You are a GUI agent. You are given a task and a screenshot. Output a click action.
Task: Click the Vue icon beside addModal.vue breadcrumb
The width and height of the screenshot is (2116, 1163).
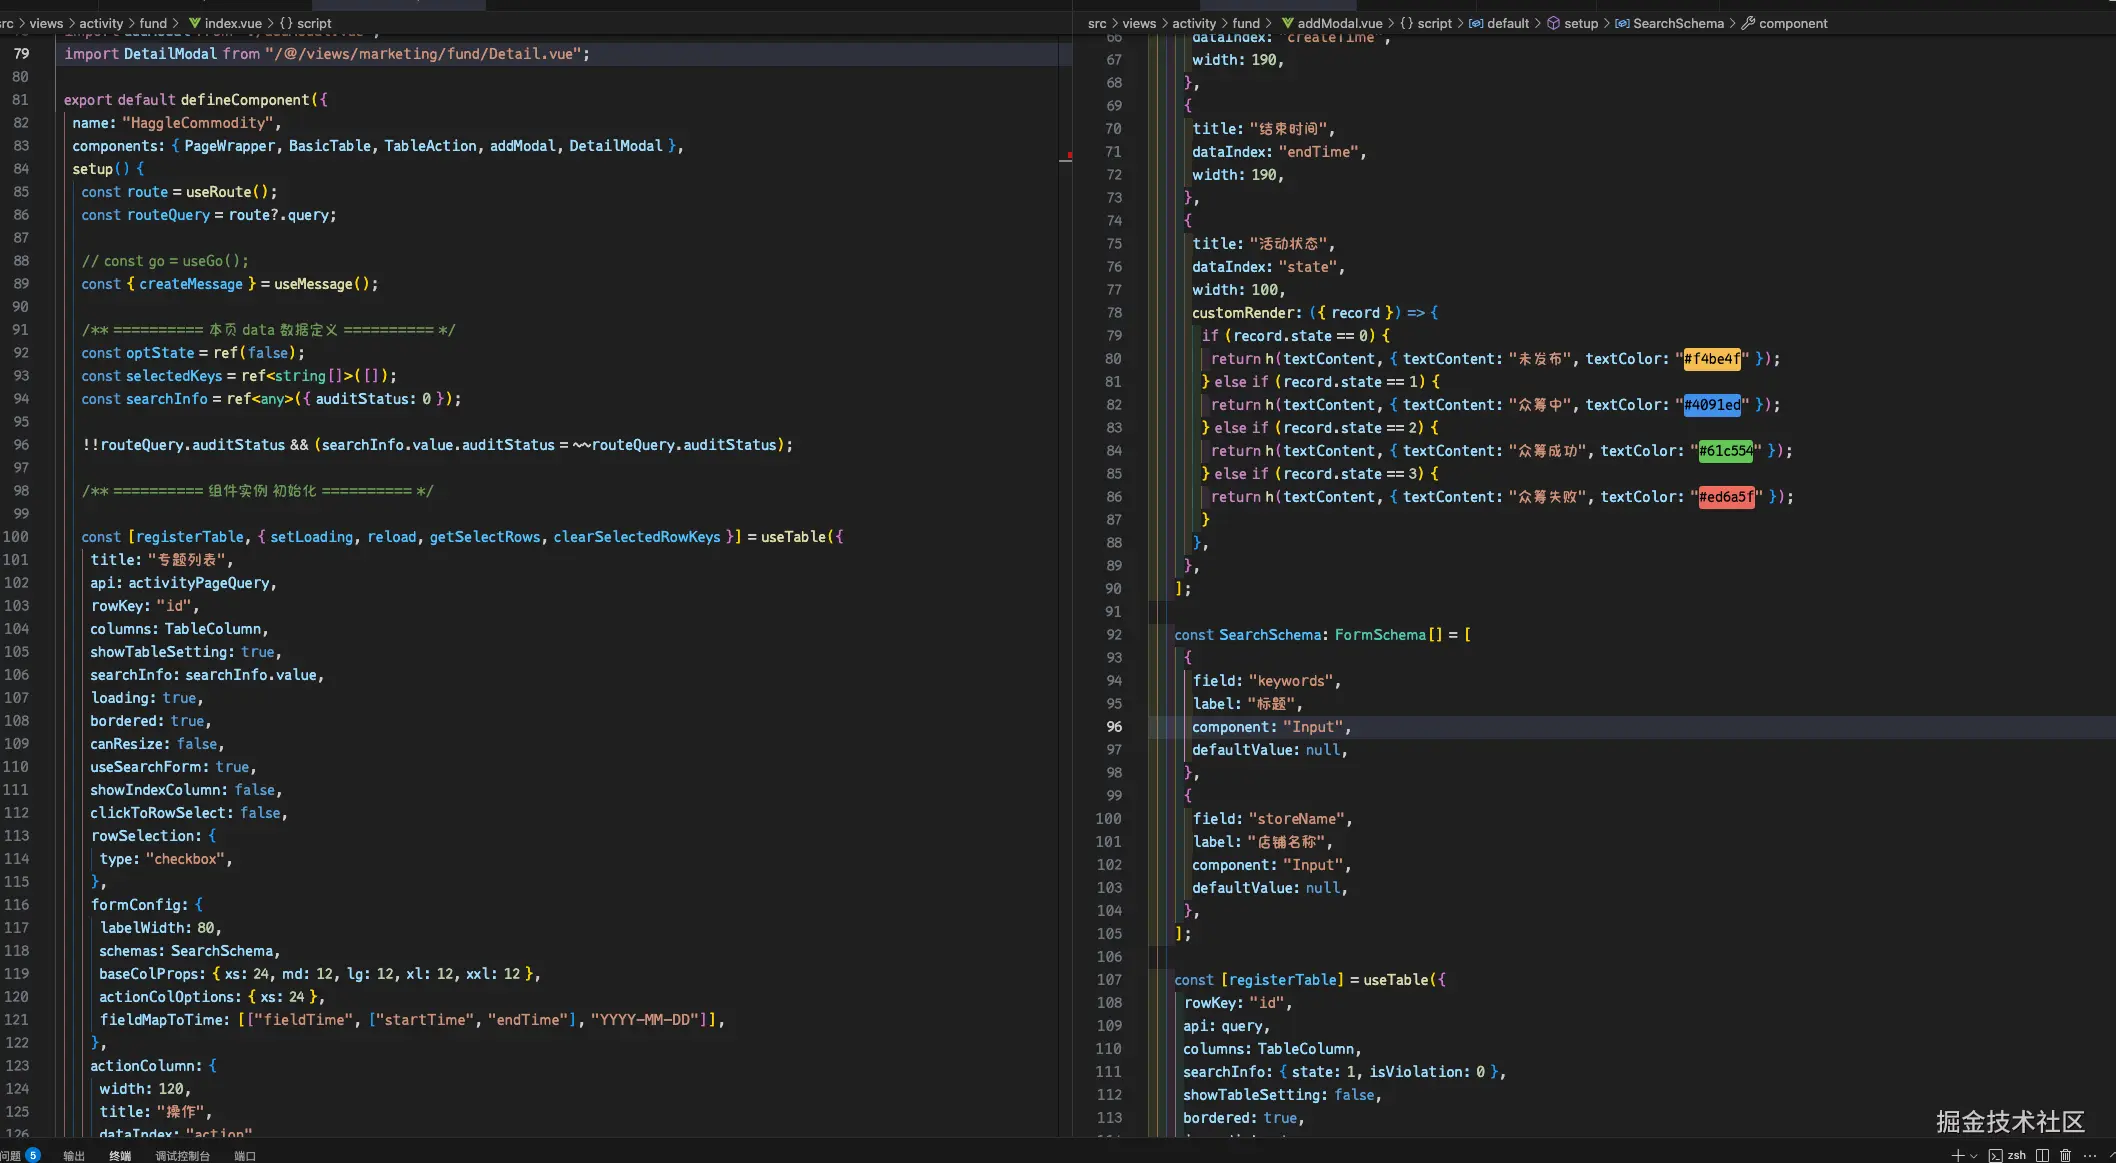[x=1287, y=23]
